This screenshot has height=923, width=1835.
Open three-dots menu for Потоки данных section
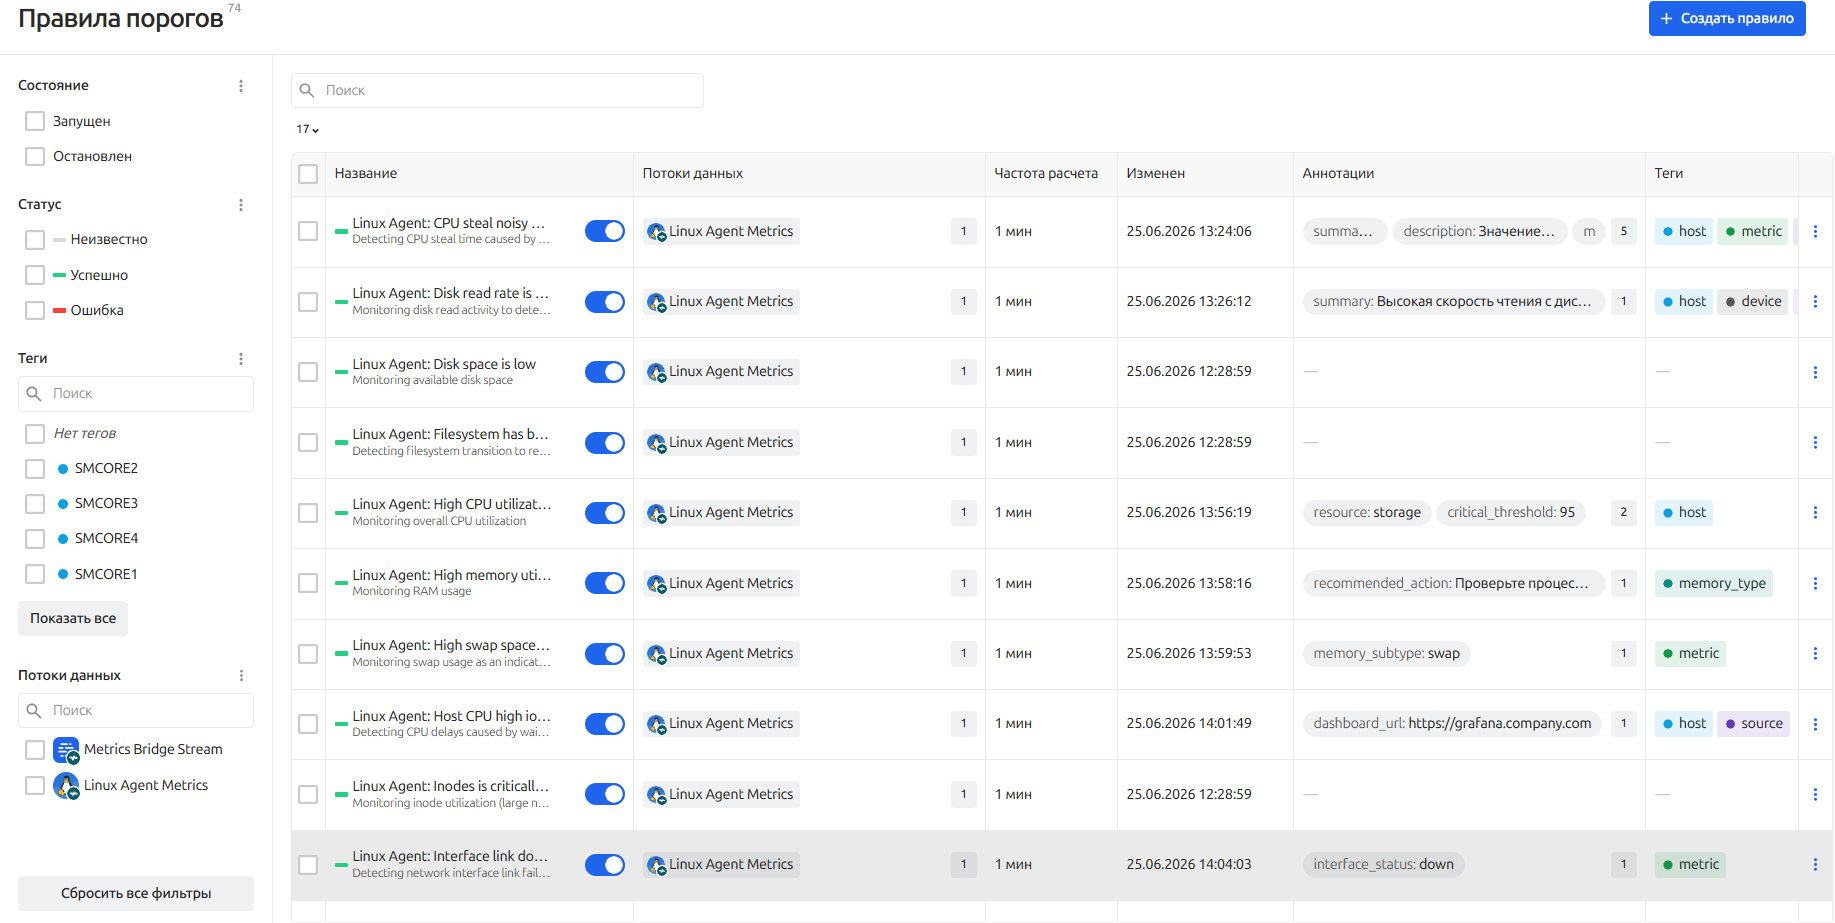241,676
